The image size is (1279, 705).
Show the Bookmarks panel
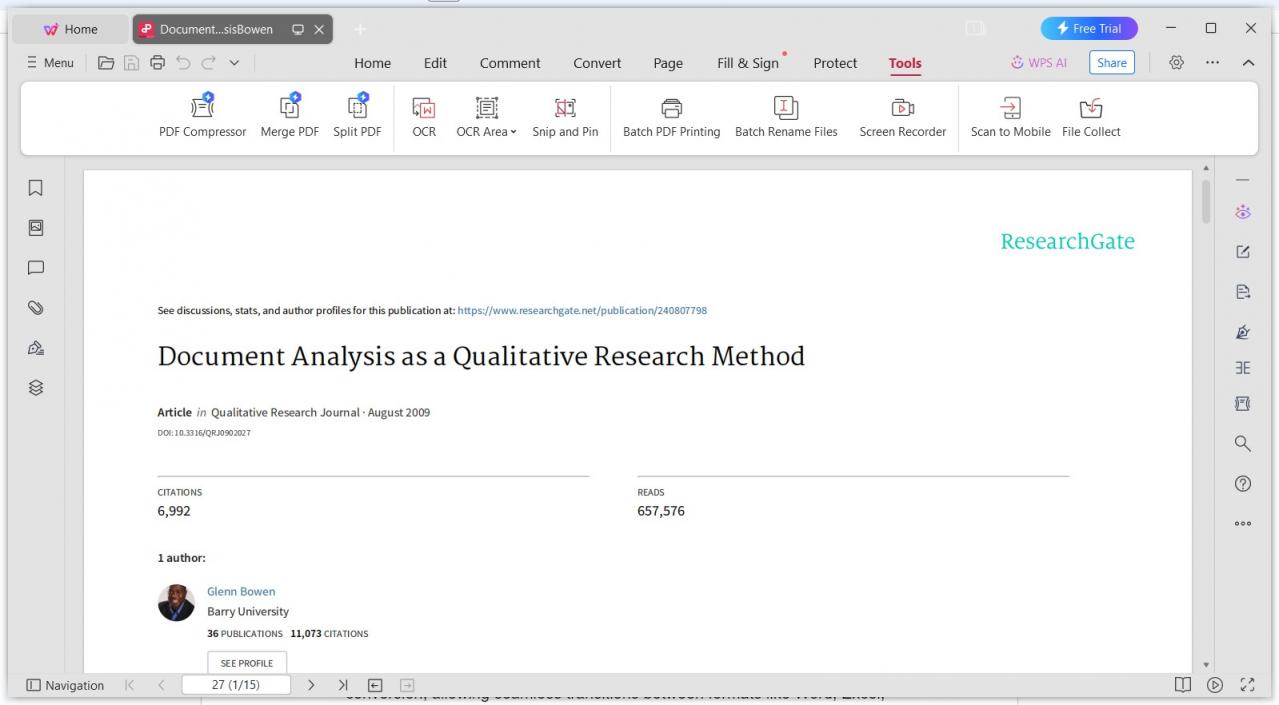click(x=35, y=187)
